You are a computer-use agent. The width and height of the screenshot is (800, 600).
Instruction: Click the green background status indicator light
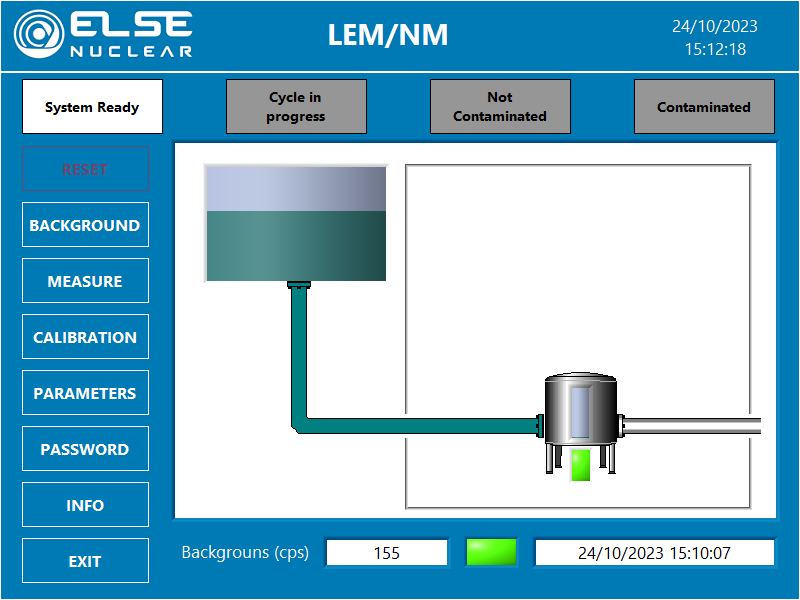pyautogui.click(x=491, y=552)
